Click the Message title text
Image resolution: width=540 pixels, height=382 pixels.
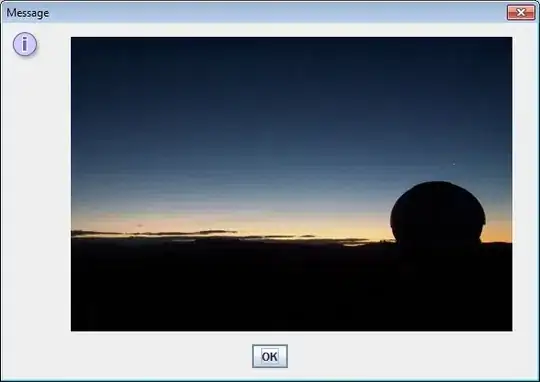point(28,13)
